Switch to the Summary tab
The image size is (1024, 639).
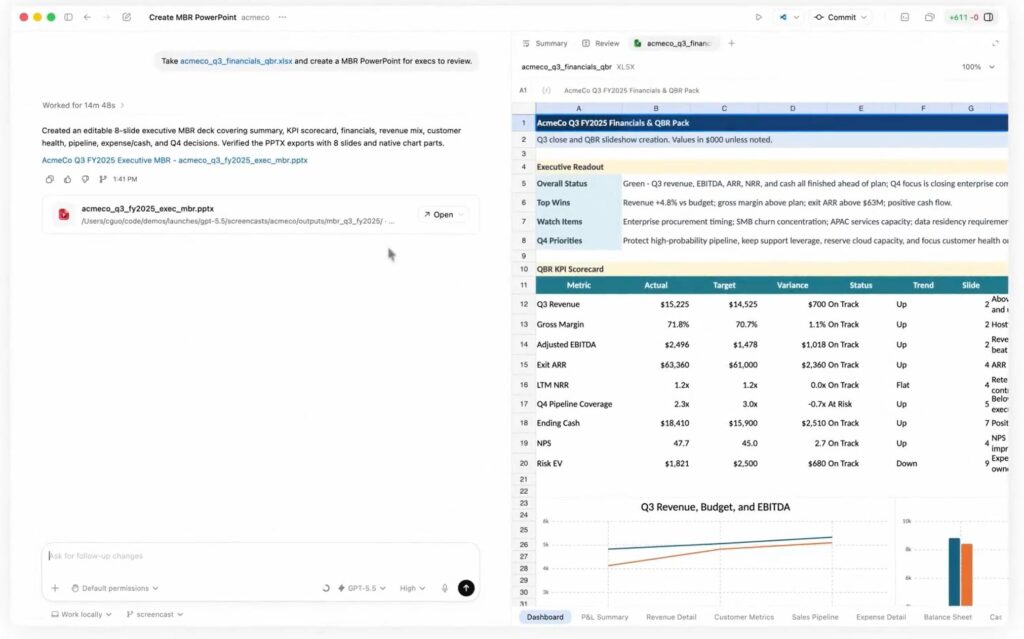(545, 44)
